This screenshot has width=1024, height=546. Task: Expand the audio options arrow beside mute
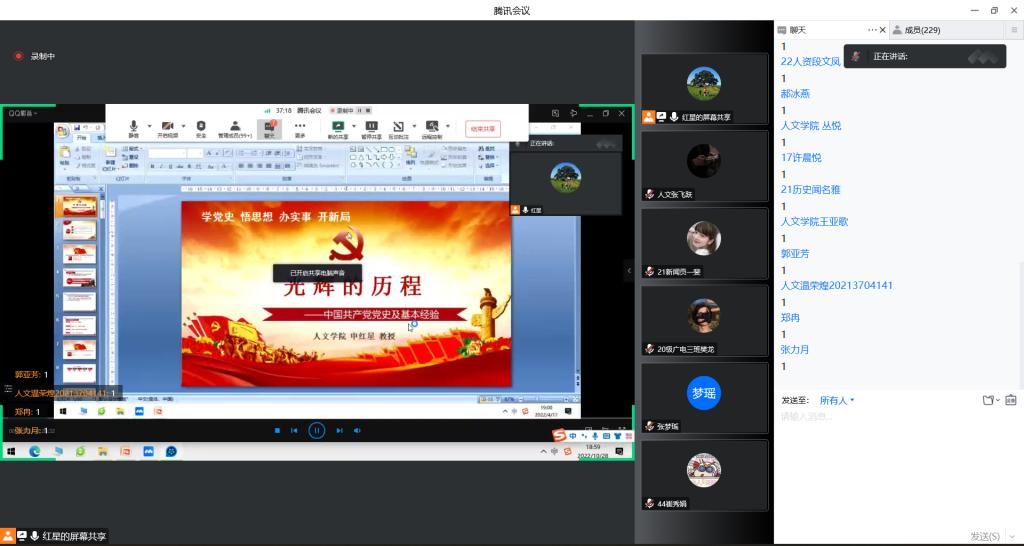pos(150,126)
